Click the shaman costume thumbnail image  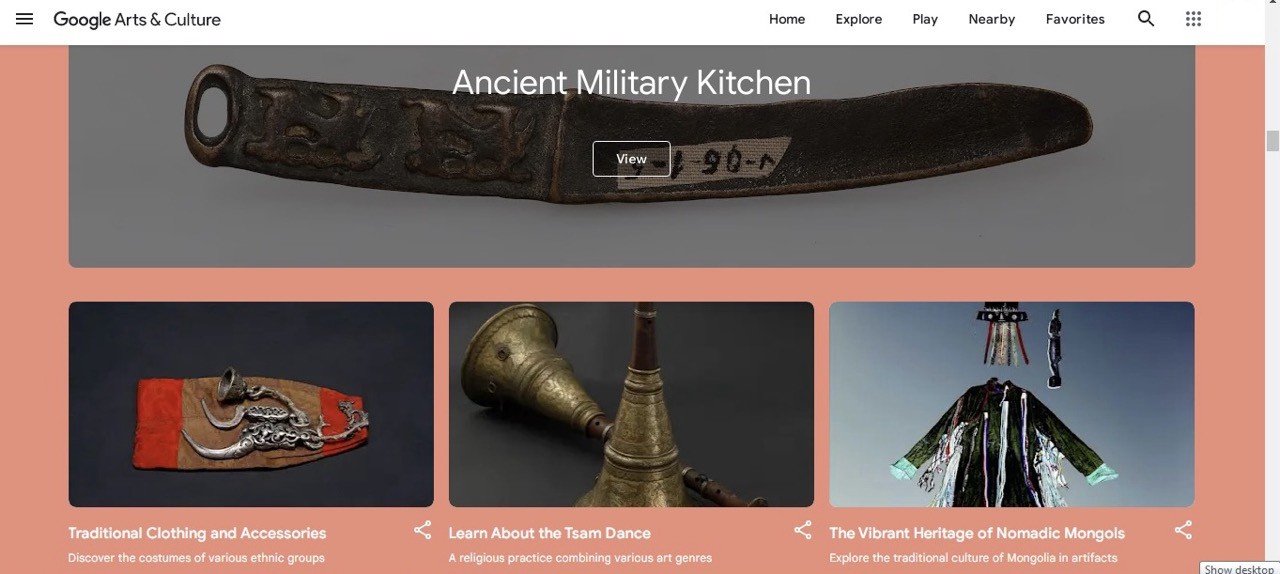[x=1012, y=404]
